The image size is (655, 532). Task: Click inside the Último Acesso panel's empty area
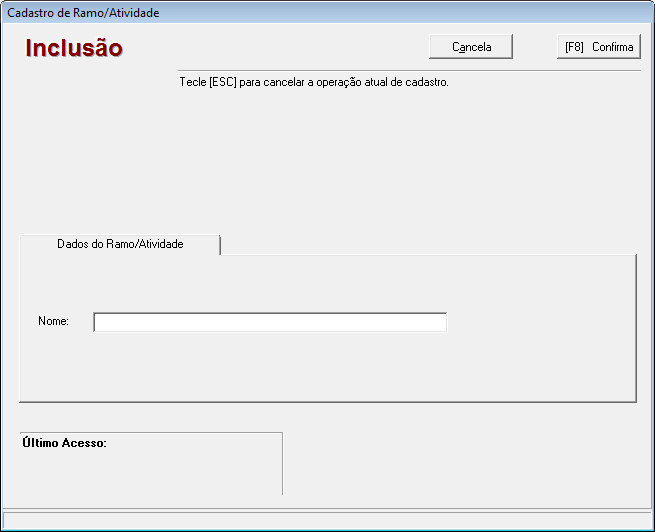150,472
